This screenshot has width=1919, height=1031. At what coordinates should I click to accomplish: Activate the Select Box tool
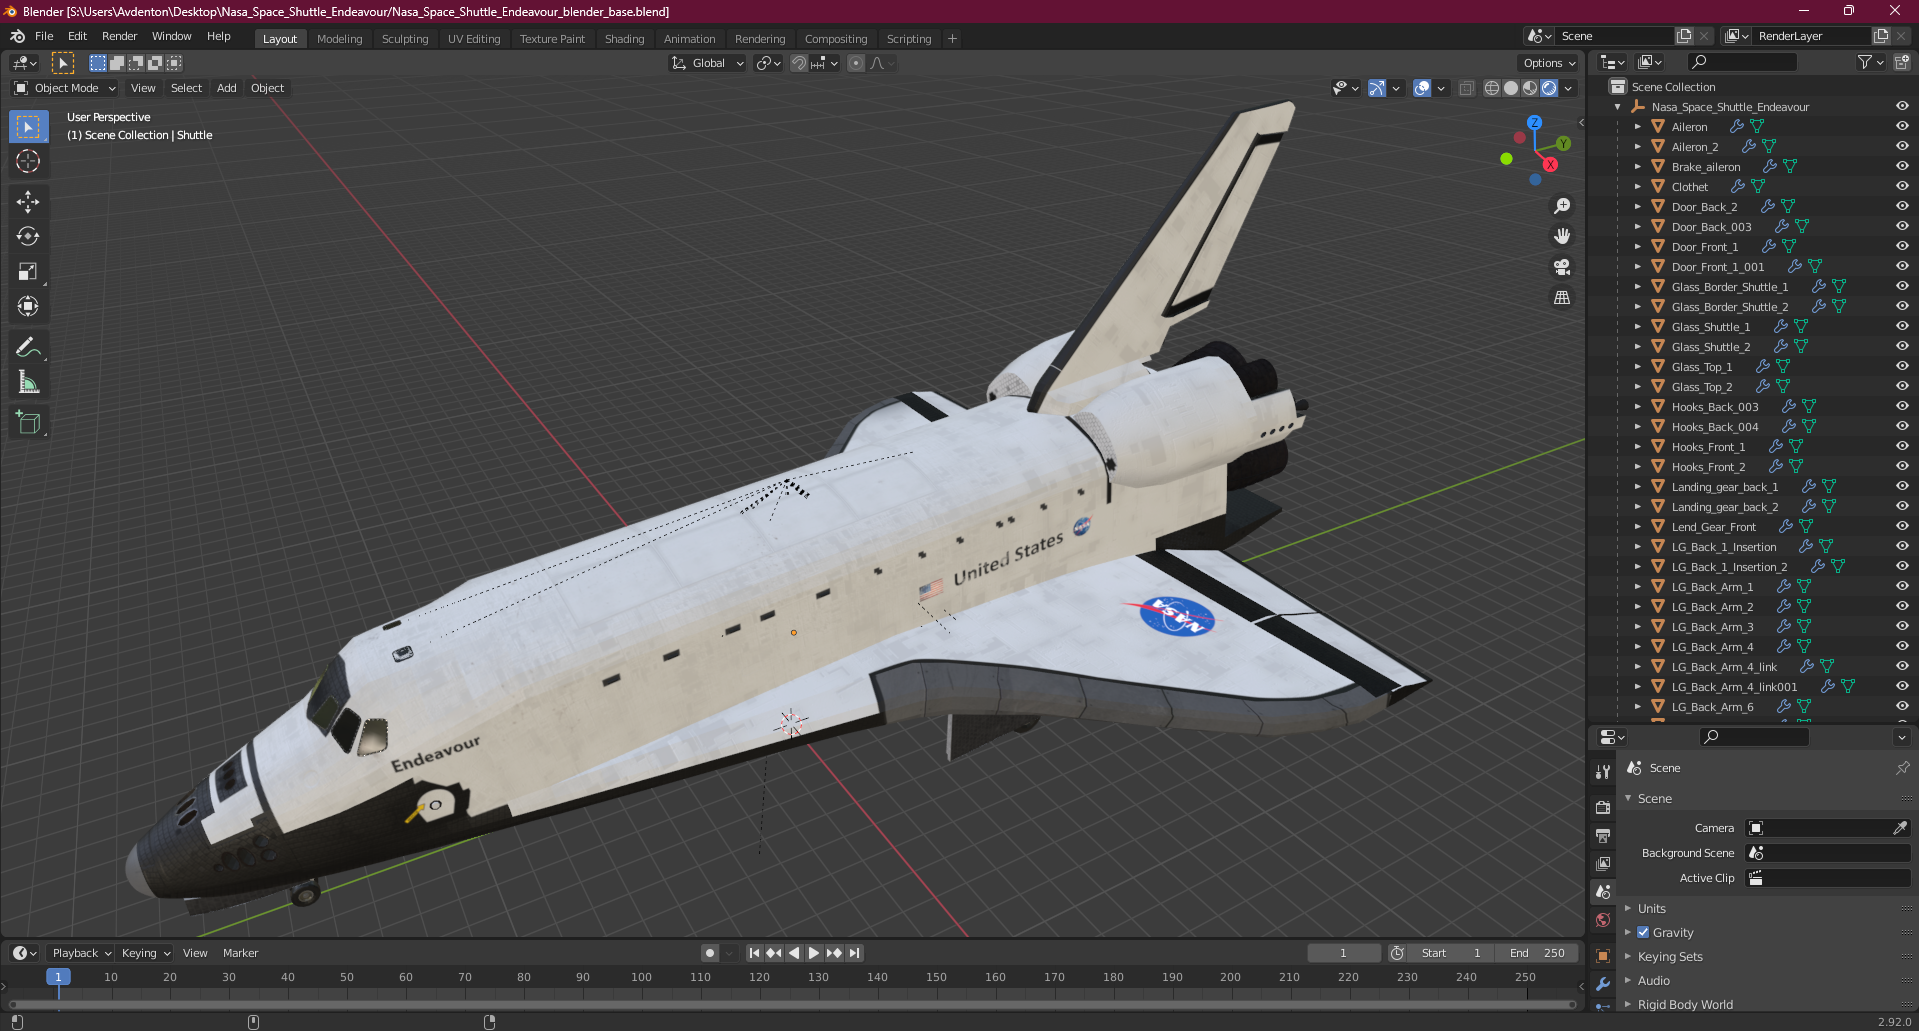point(28,127)
